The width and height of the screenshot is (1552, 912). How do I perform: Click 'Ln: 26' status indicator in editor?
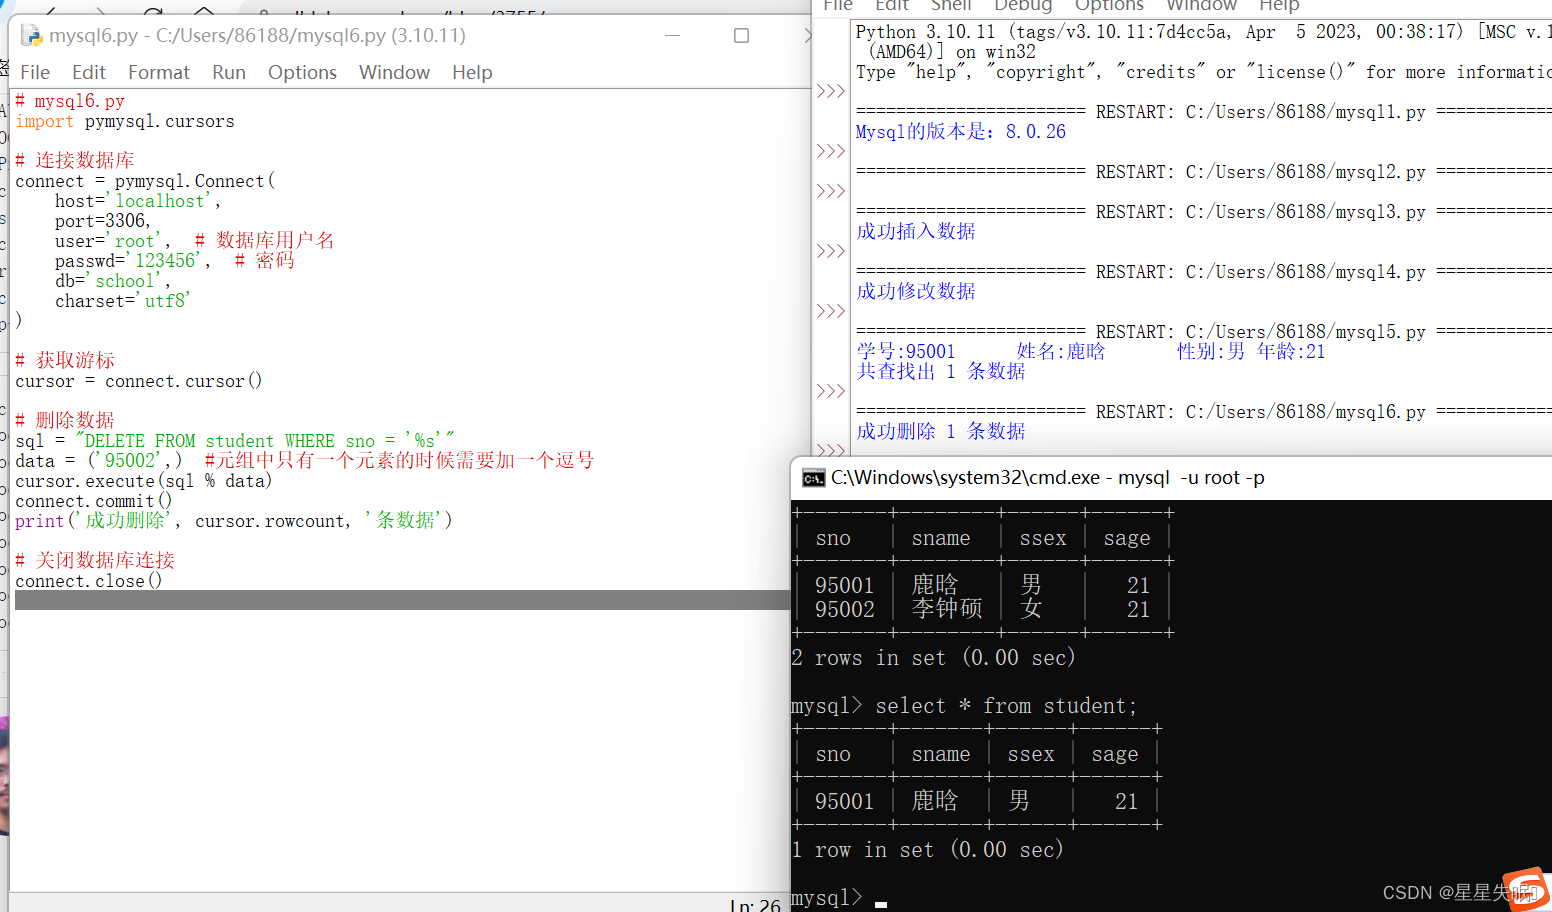pos(755,904)
